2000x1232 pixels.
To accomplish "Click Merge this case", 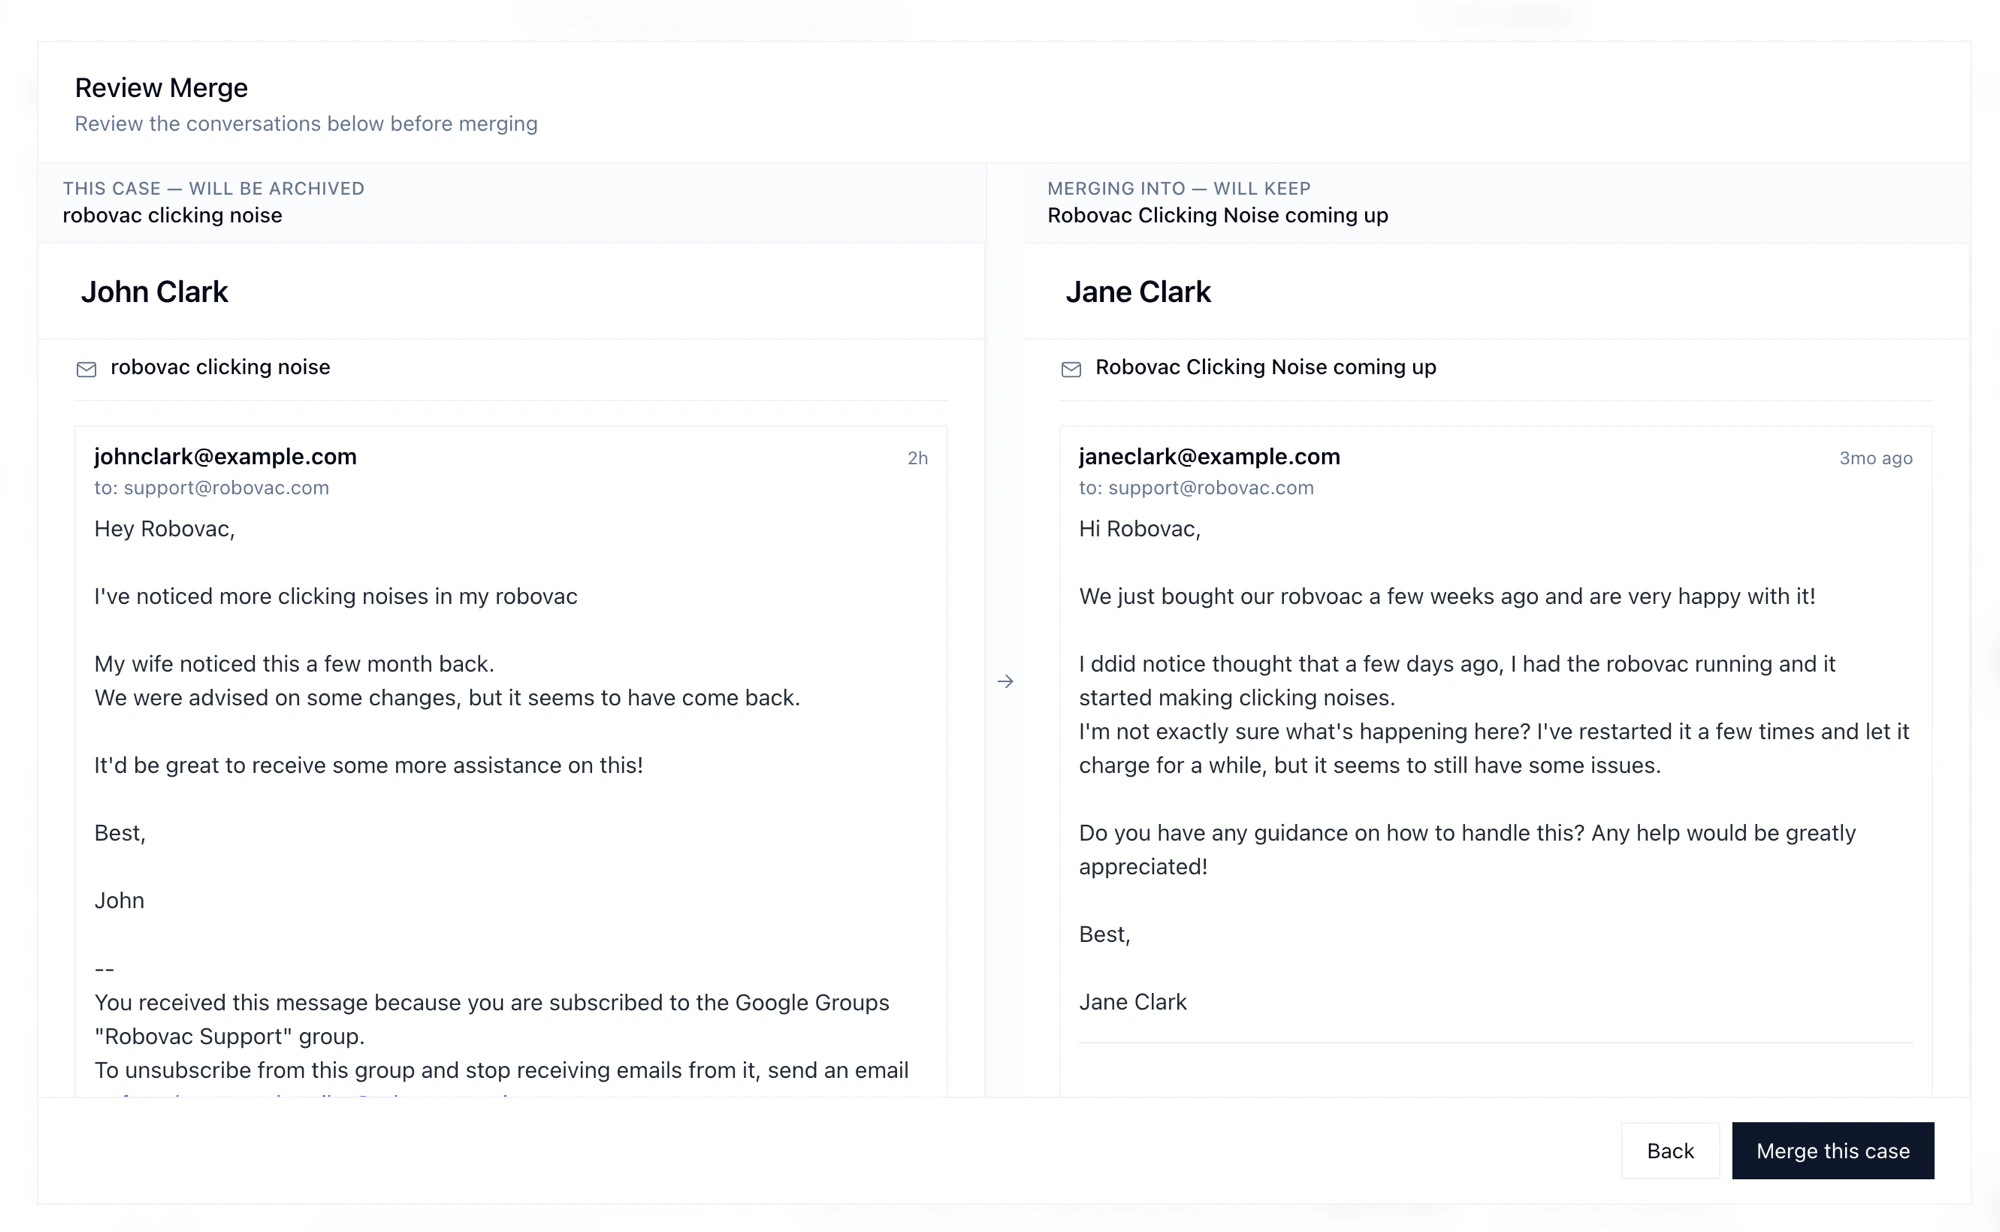I will (x=1832, y=1150).
